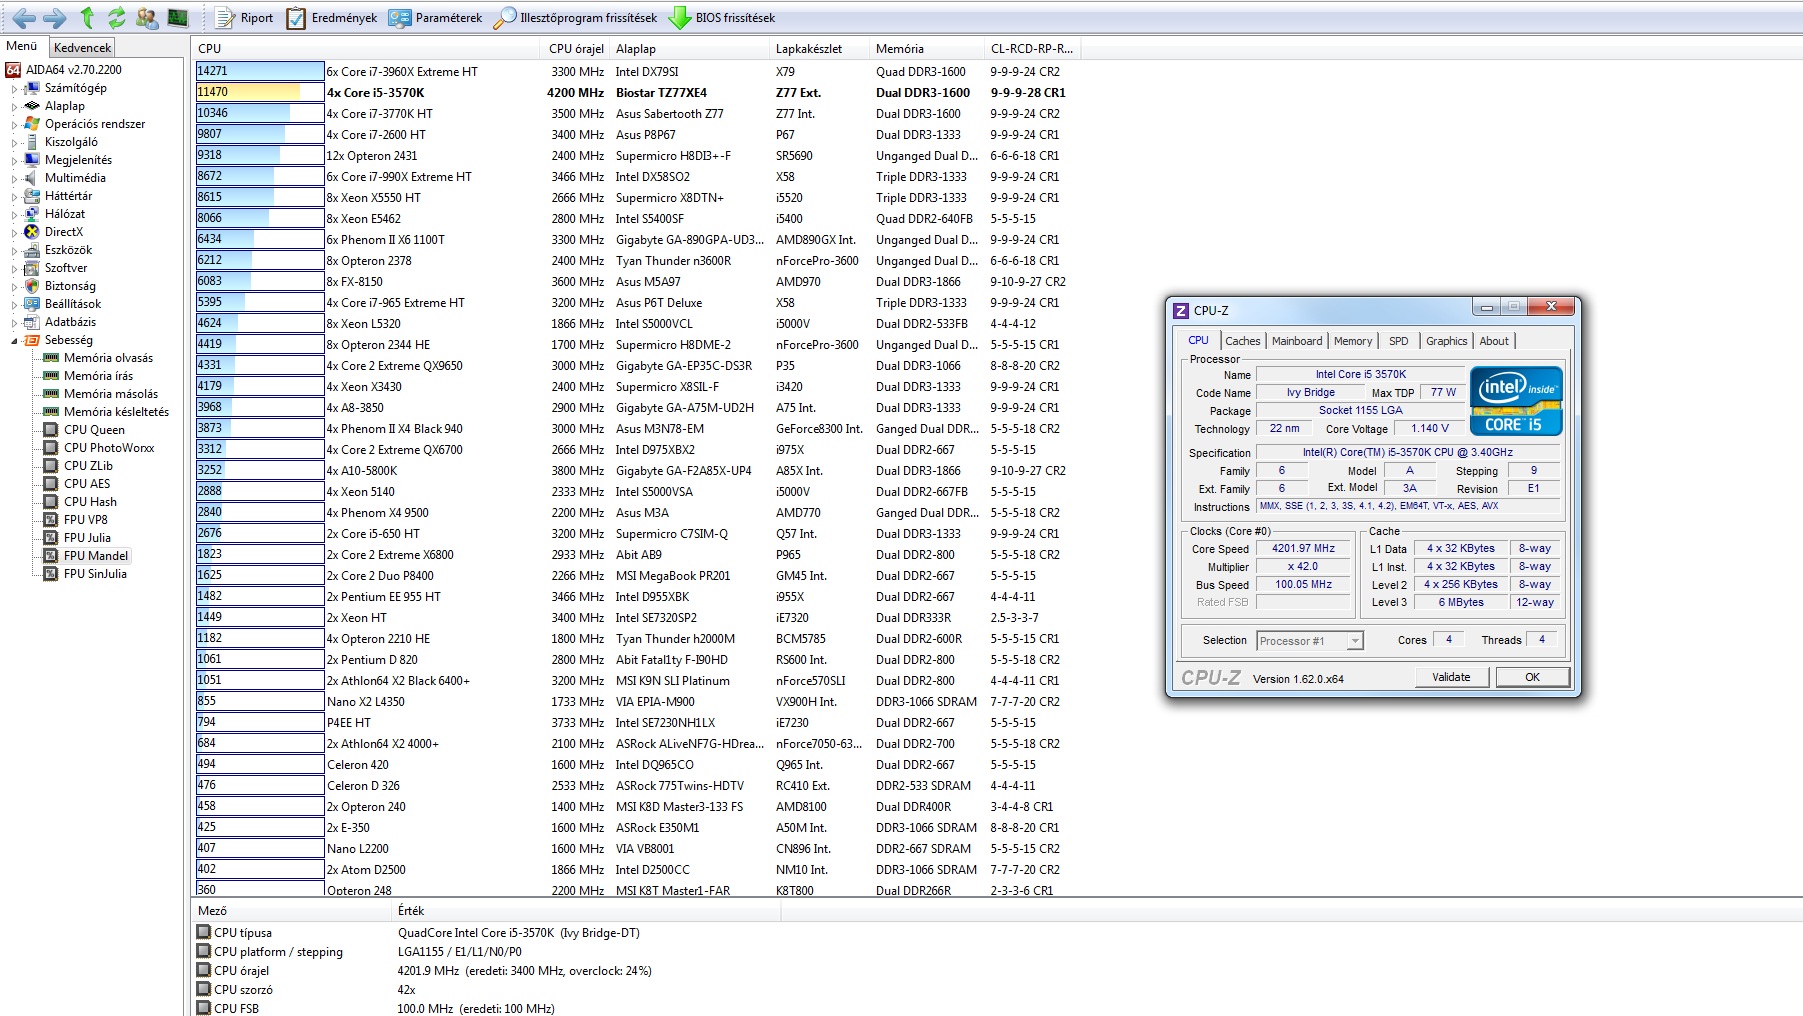Open the users icon in the toolbar
The height and width of the screenshot is (1016, 1803).
147,18
